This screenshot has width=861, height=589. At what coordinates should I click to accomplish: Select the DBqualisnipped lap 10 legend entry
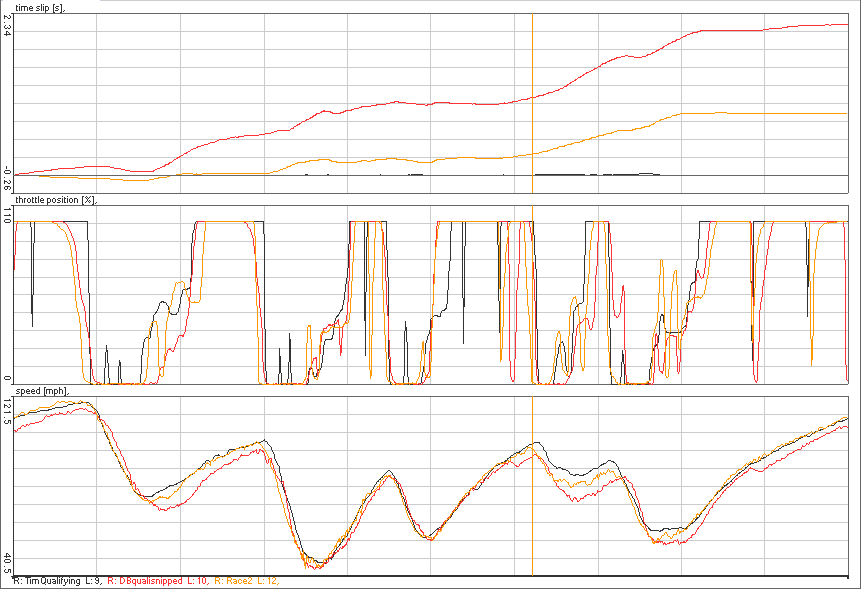tap(157, 581)
